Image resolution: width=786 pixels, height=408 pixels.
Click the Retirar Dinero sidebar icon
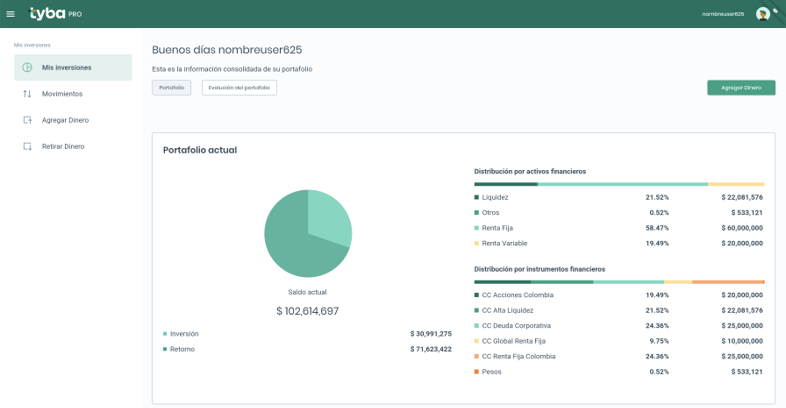[27, 146]
